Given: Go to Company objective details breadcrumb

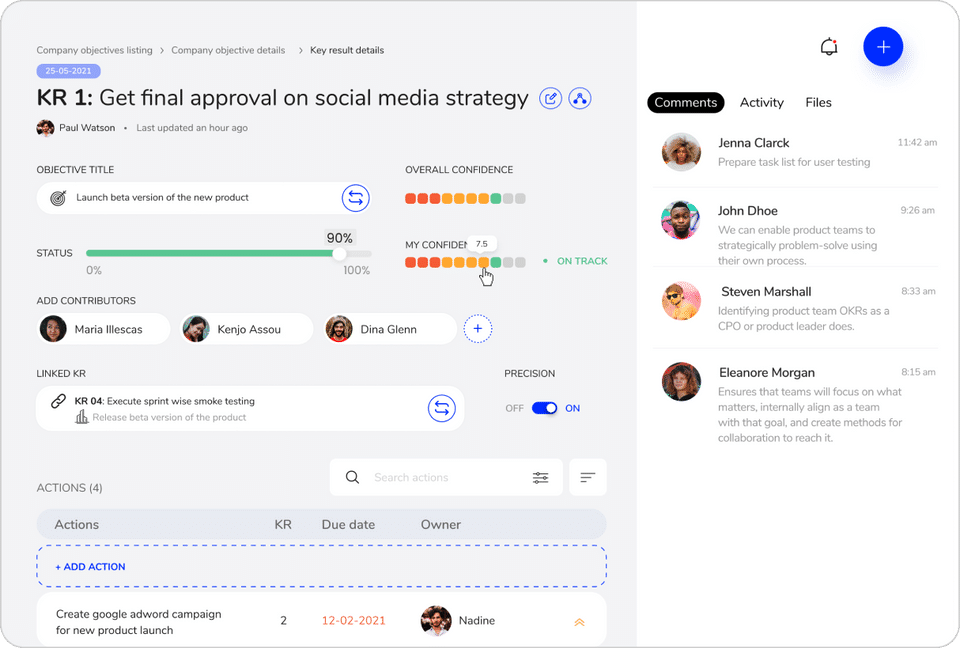Looking at the screenshot, I should (x=228, y=50).
